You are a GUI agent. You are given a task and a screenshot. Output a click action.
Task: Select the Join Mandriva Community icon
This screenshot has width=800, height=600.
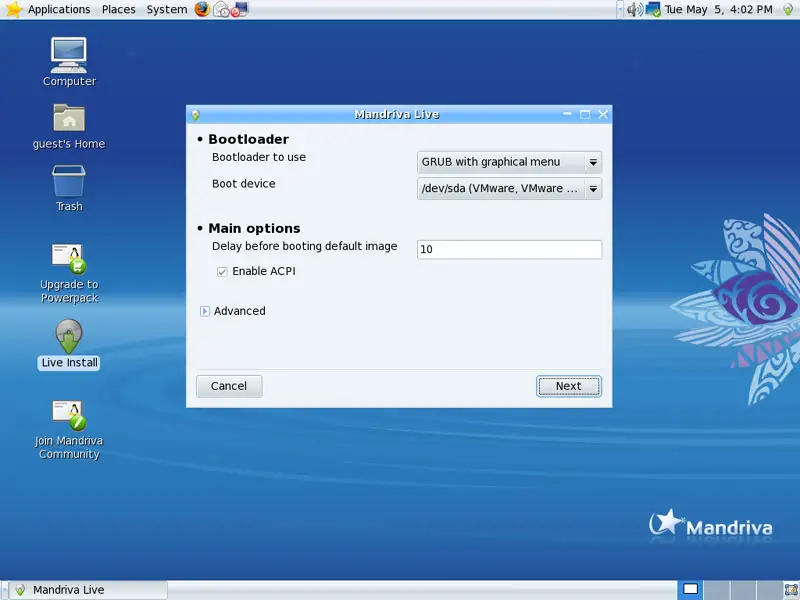pyautogui.click(x=69, y=430)
